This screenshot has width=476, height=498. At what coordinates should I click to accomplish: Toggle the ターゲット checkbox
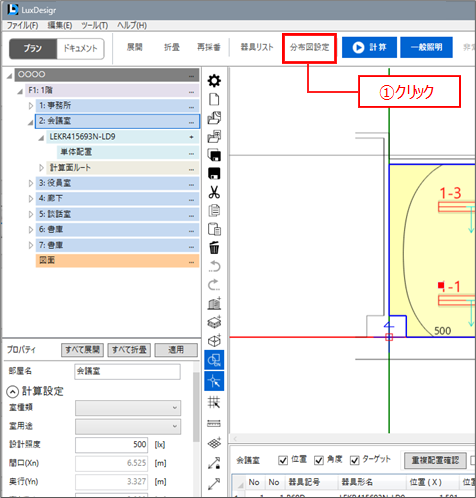[x=354, y=460]
